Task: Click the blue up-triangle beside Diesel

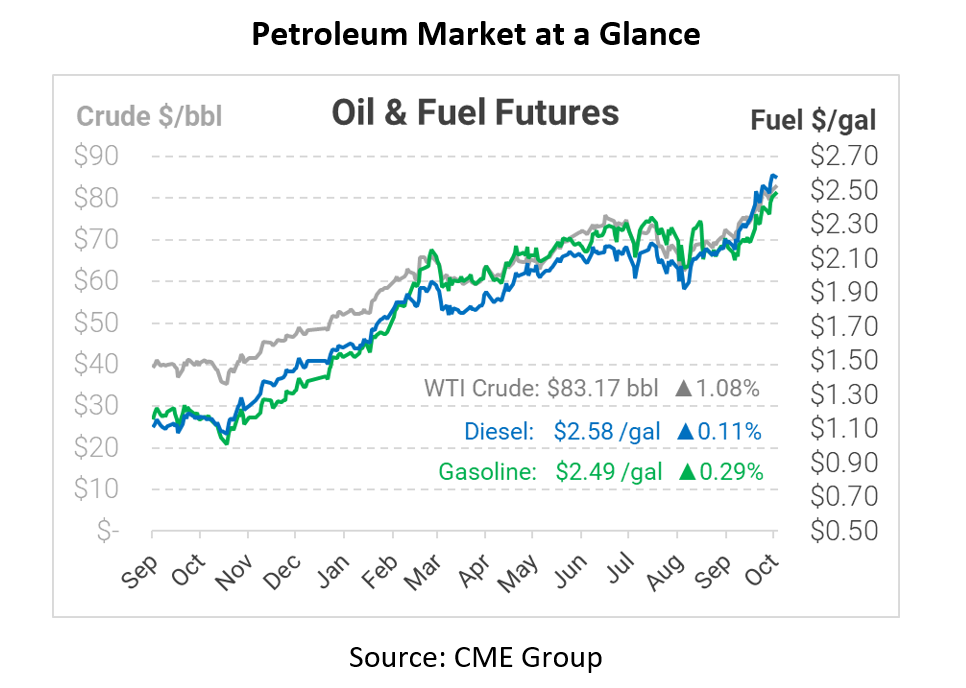Action: click(685, 431)
